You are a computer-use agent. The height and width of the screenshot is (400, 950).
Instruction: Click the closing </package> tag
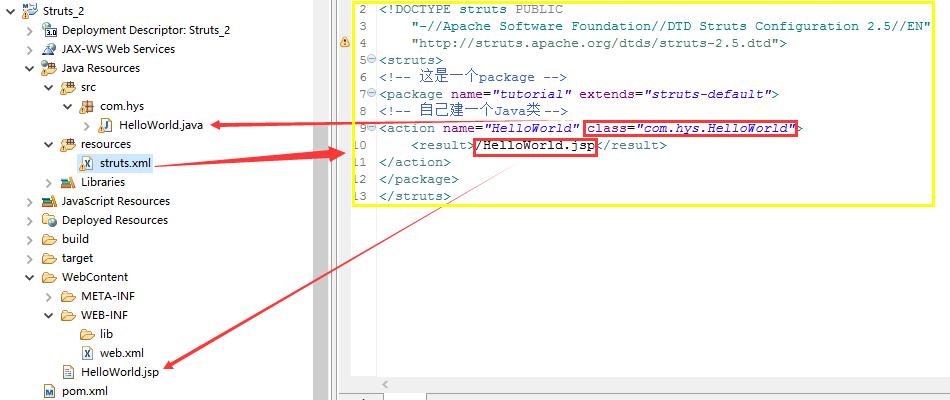point(419,179)
